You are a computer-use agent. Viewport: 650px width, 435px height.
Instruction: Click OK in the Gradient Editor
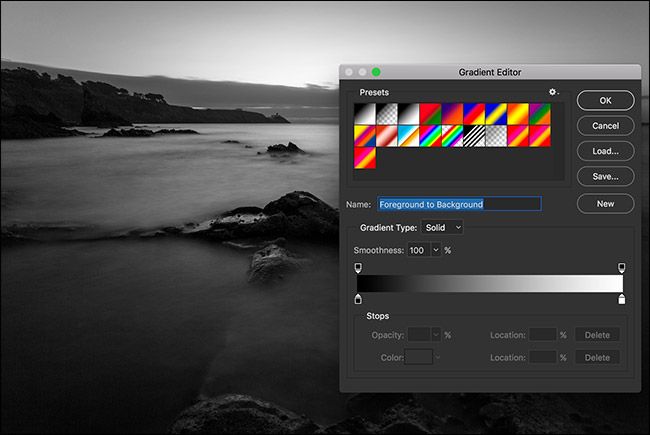(x=605, y=100)
